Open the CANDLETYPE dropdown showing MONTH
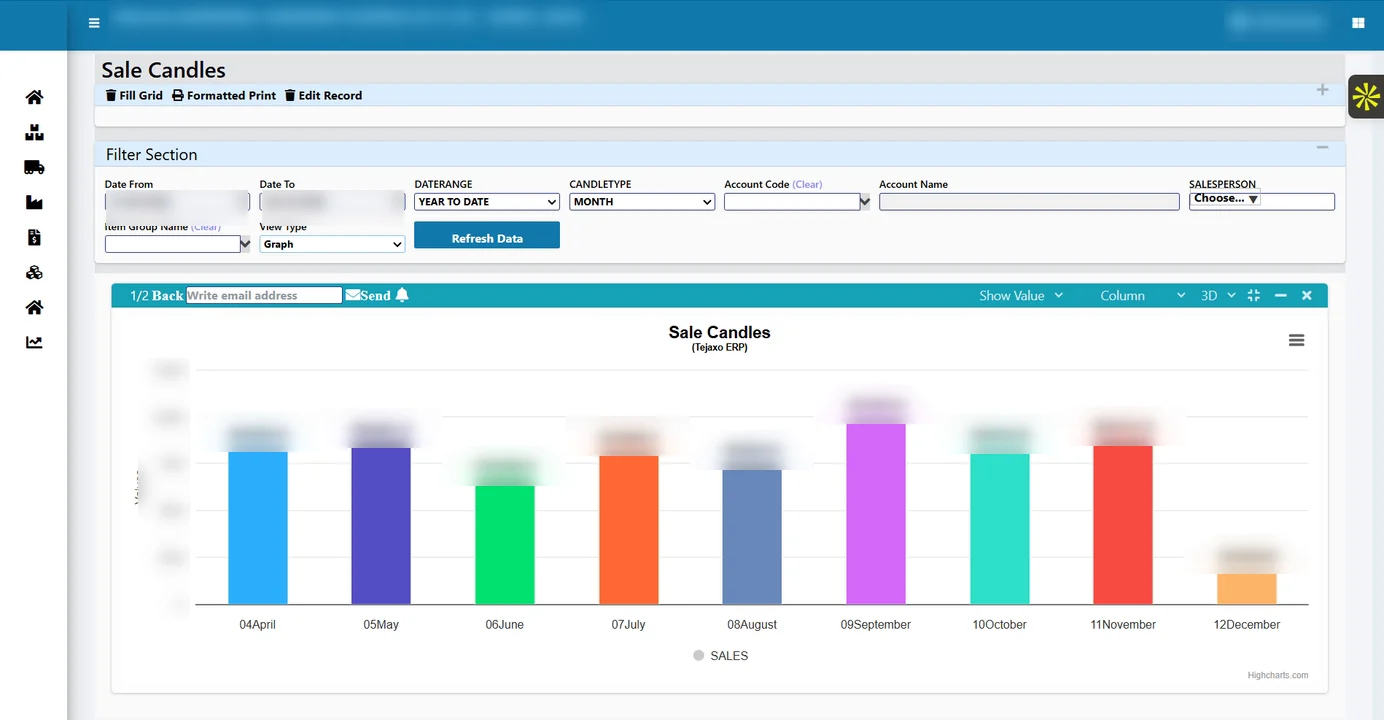1384x720 pixels. point(642,202)
